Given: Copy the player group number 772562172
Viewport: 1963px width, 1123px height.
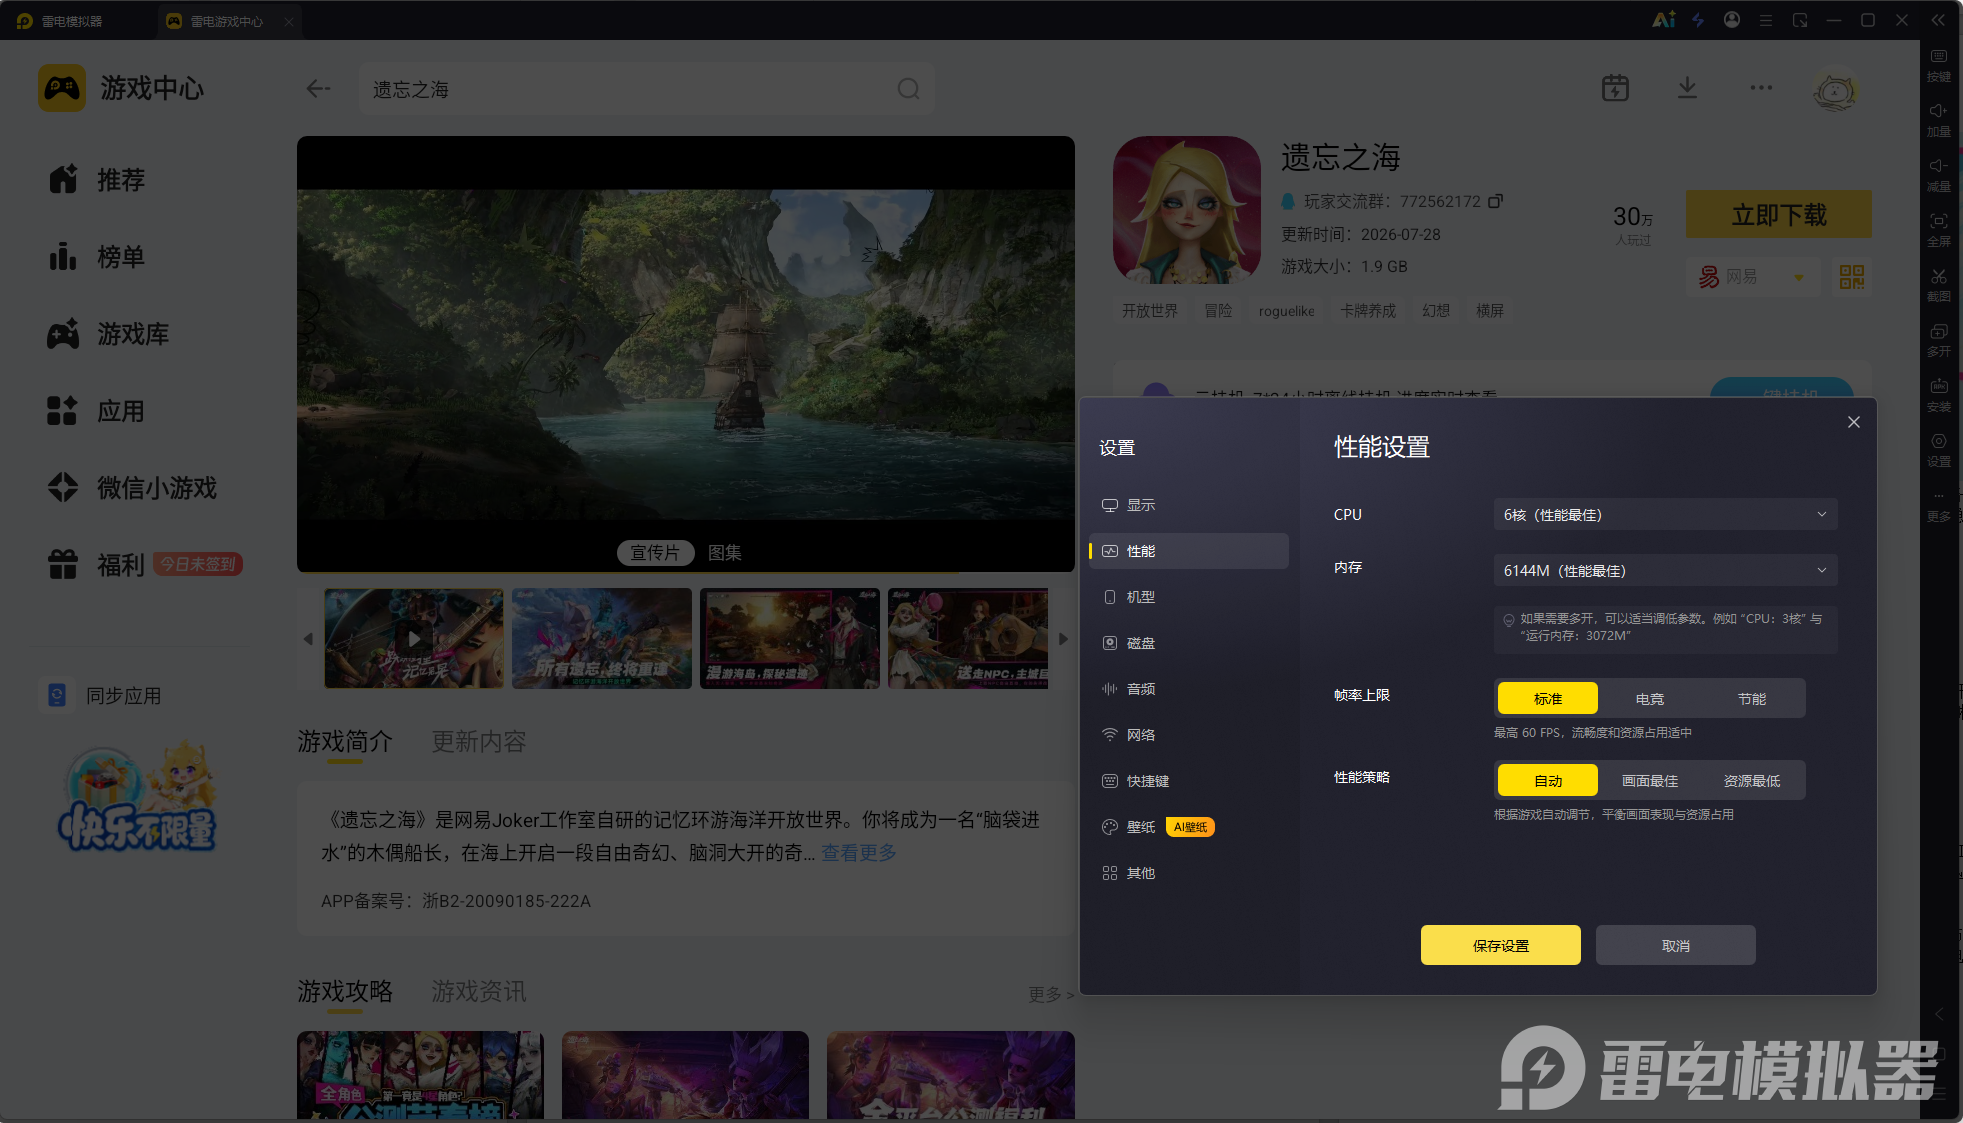Looking at the screenshot, I should click(x=1495, y=201).
